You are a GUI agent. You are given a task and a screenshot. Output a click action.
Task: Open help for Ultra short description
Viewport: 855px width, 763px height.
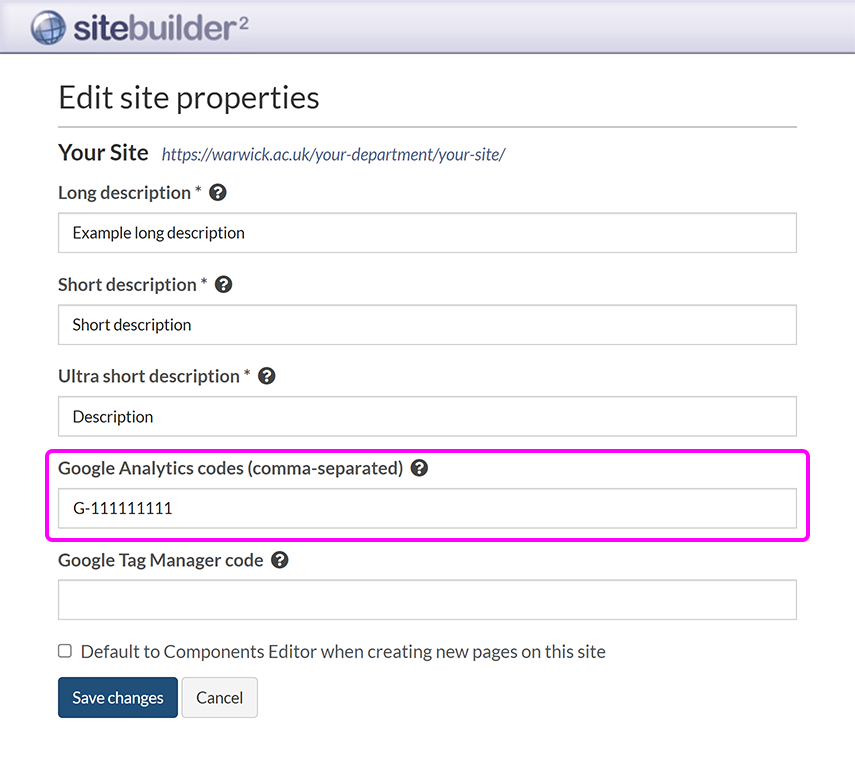click(266, 375)
